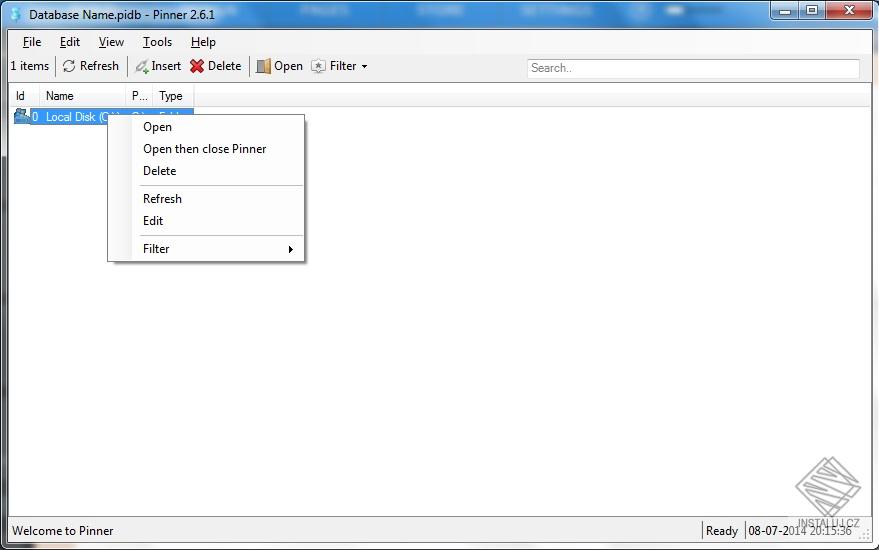The width and height of the screenshot is (879, 550).
Task: Expand the Filter toolbar dropdown arrow
Action: (x=364, y=67)
